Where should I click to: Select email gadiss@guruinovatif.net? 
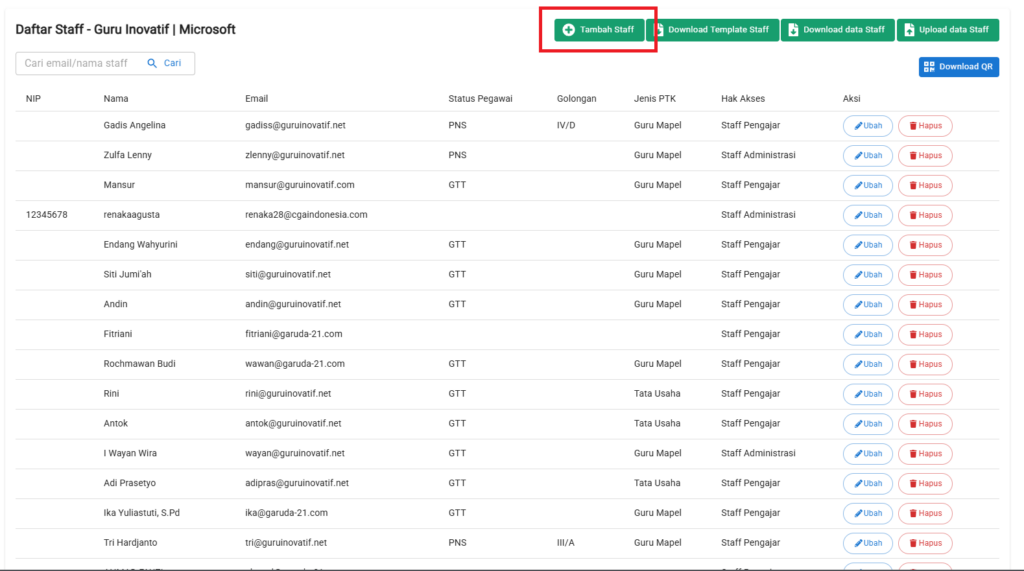click(x=295, y=125)
